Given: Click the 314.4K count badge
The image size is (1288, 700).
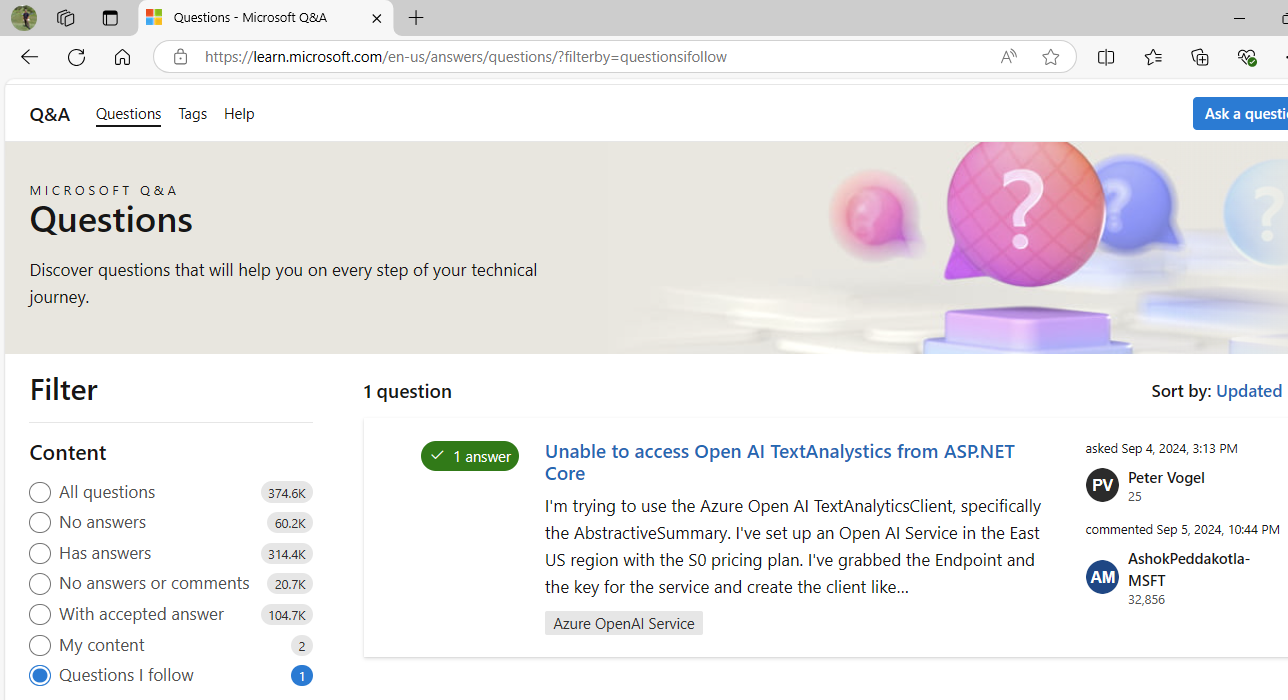Looking at the screenshot, I should coord(286,554).
